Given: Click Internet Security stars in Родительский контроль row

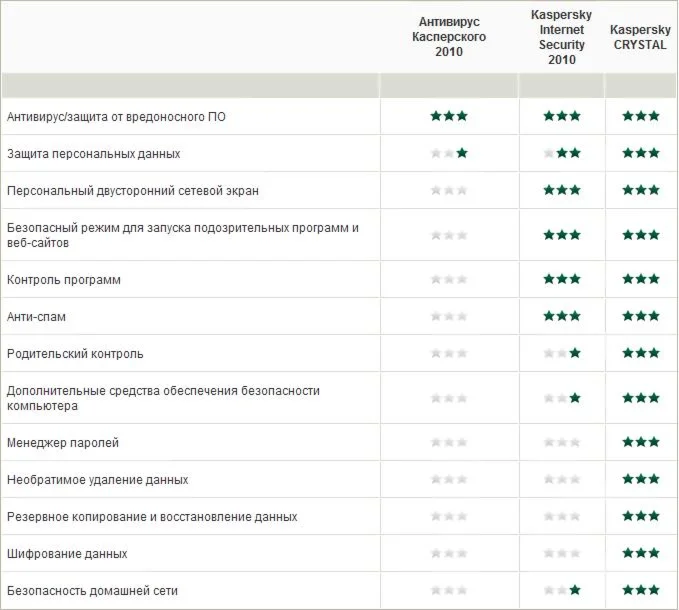Looking at the screenshot, I should click(562, 353).
